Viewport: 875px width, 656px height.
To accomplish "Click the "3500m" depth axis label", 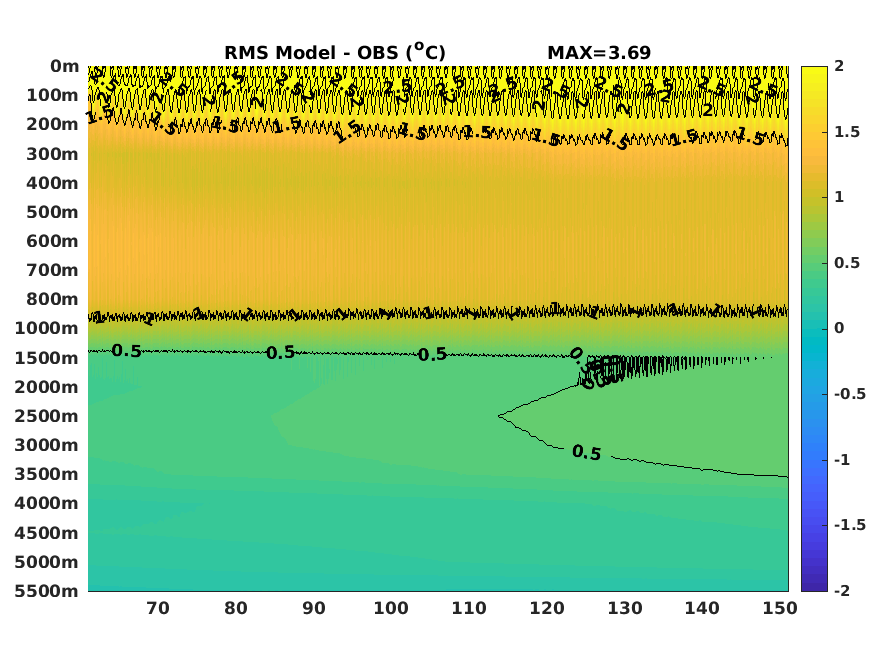I will point(46,474).
